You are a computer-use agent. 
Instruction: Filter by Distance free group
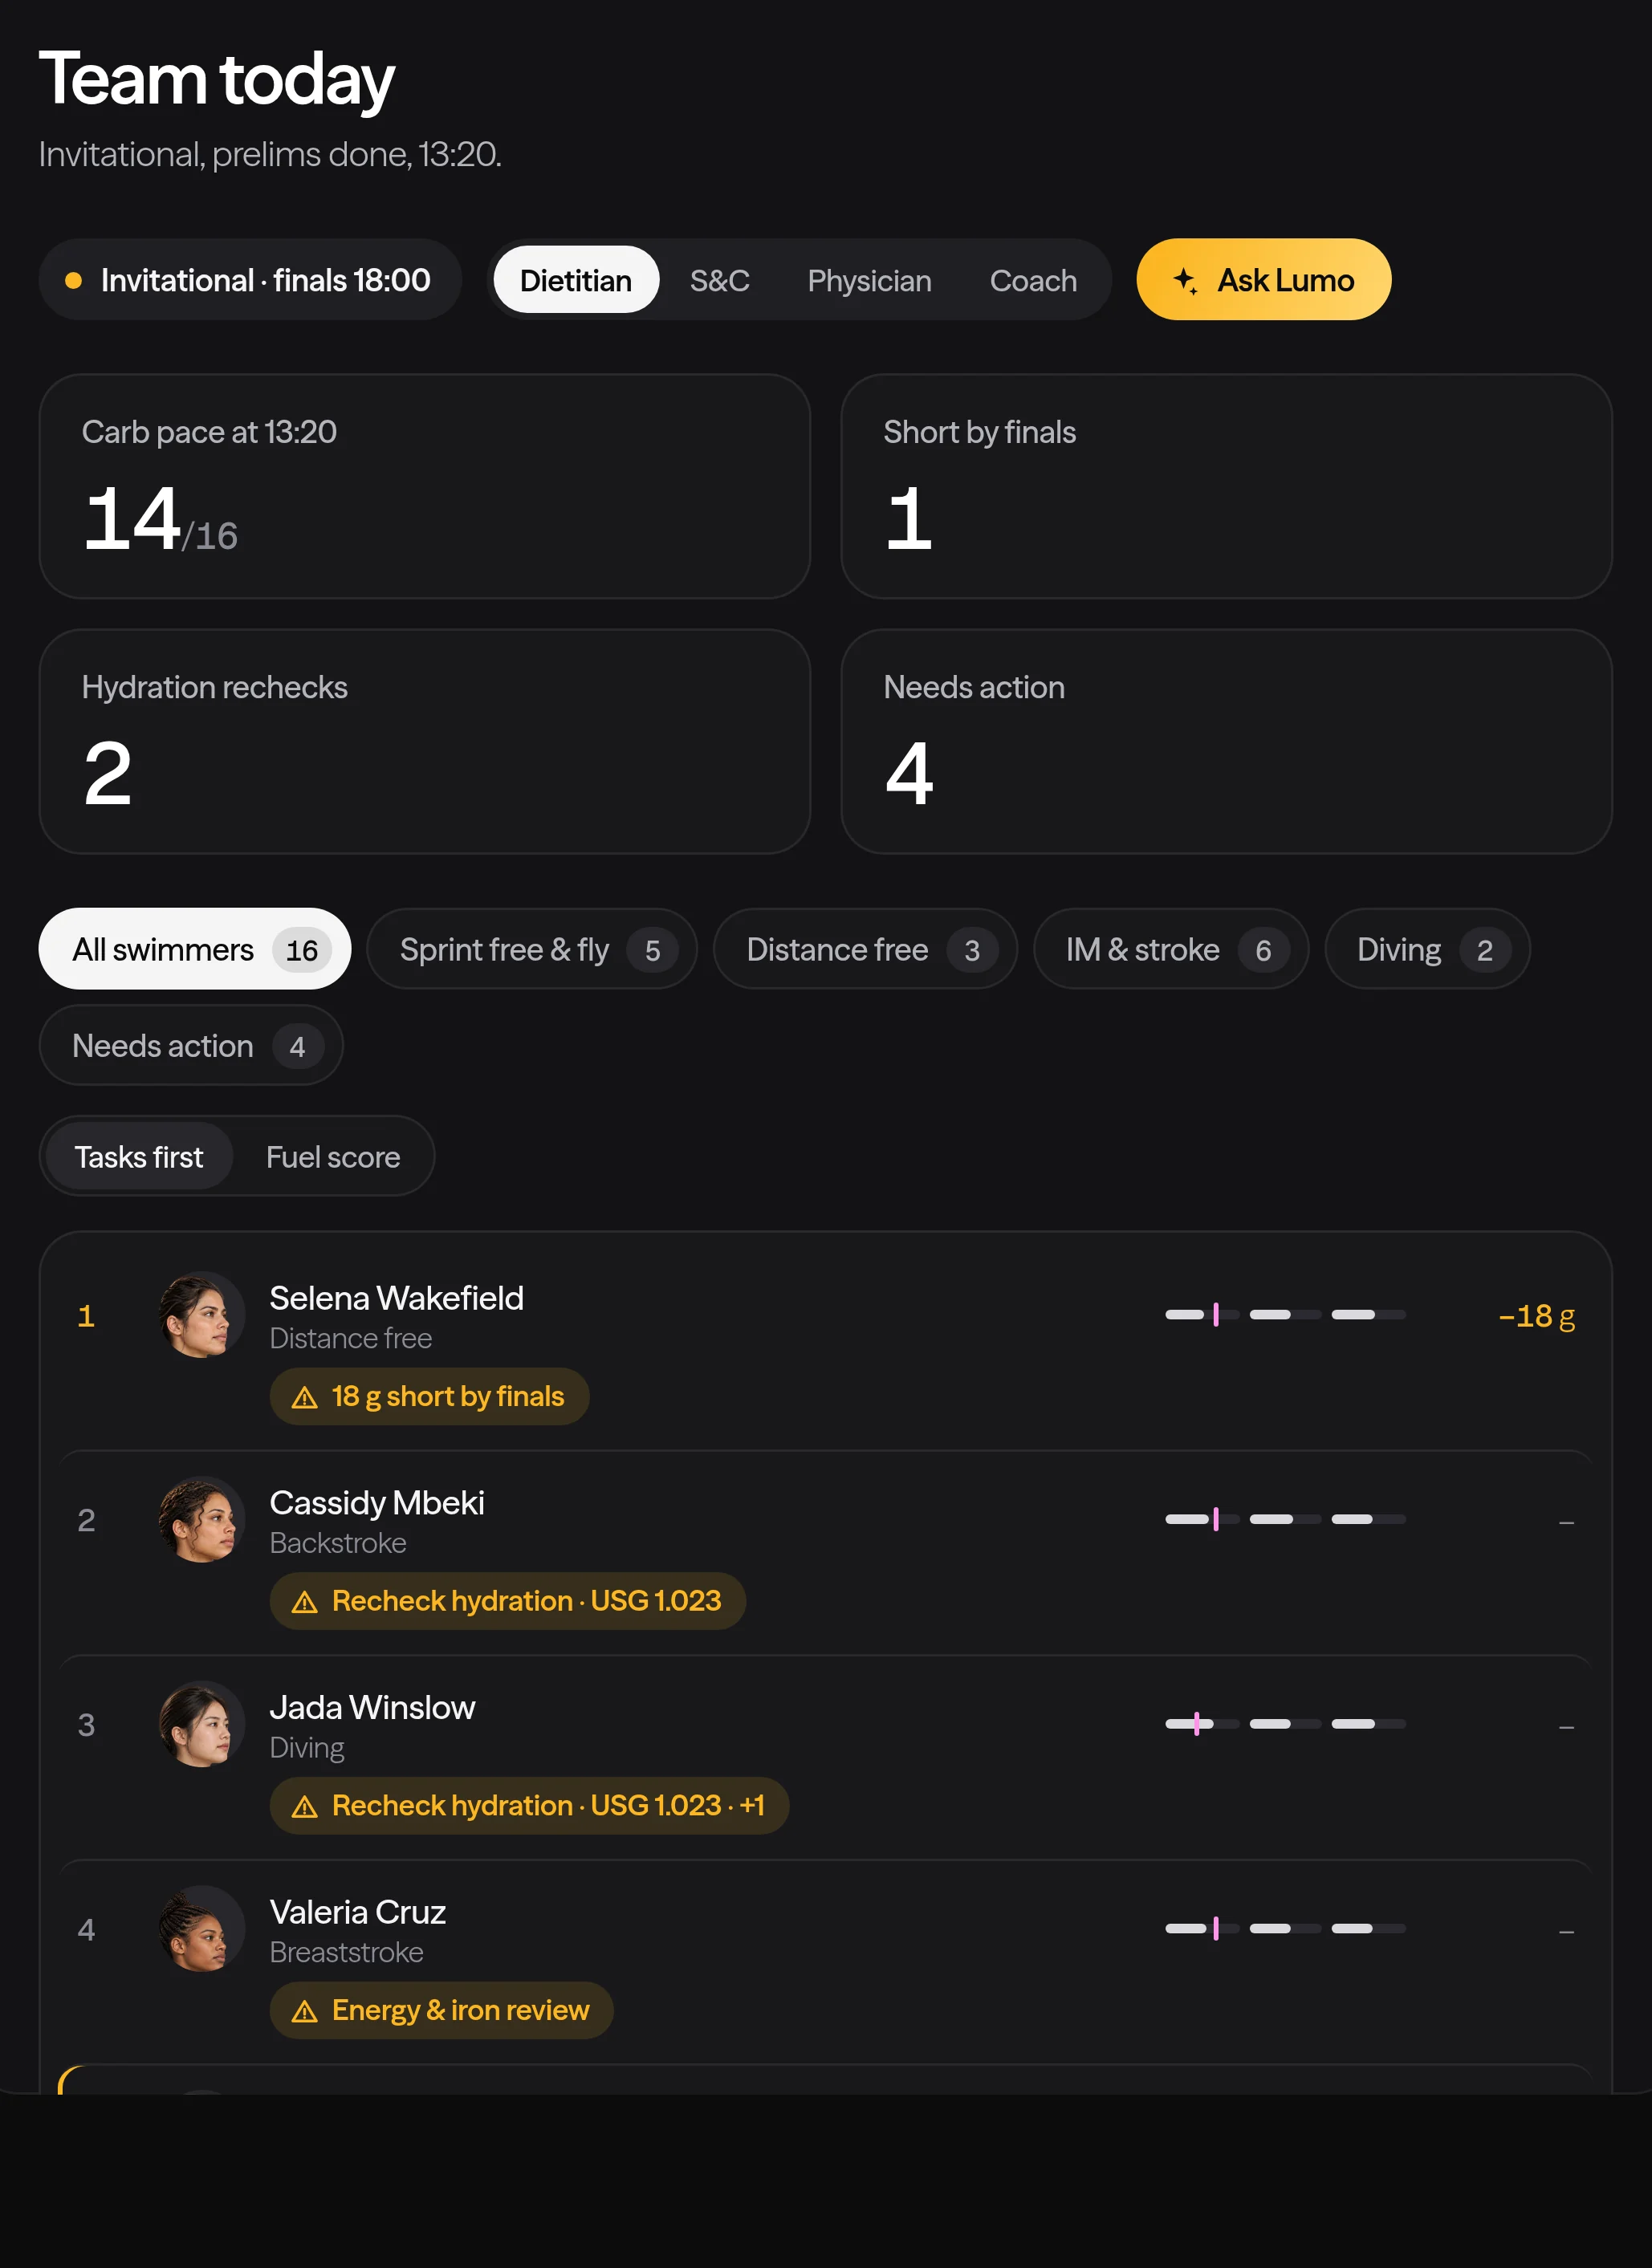pyautogui.click(x=864, y=949)
